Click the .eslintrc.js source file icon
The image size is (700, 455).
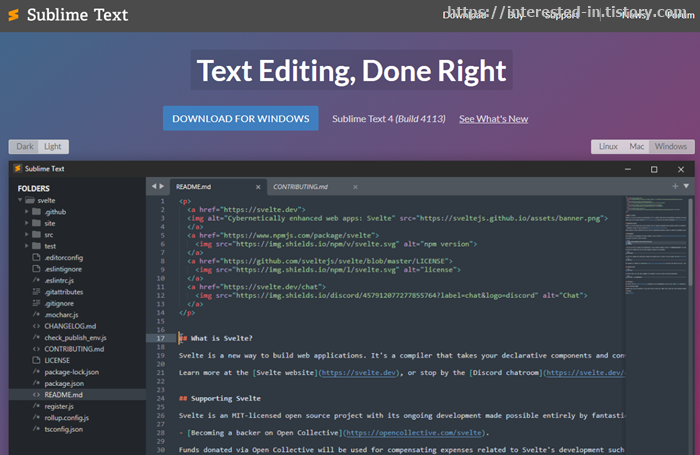(36, 280)
